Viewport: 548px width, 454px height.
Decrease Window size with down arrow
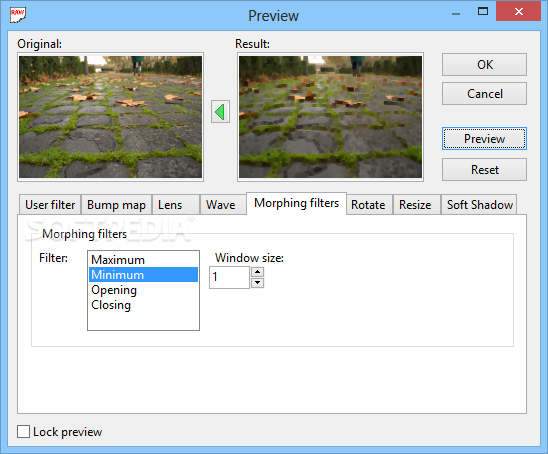[x=258, y=283]
